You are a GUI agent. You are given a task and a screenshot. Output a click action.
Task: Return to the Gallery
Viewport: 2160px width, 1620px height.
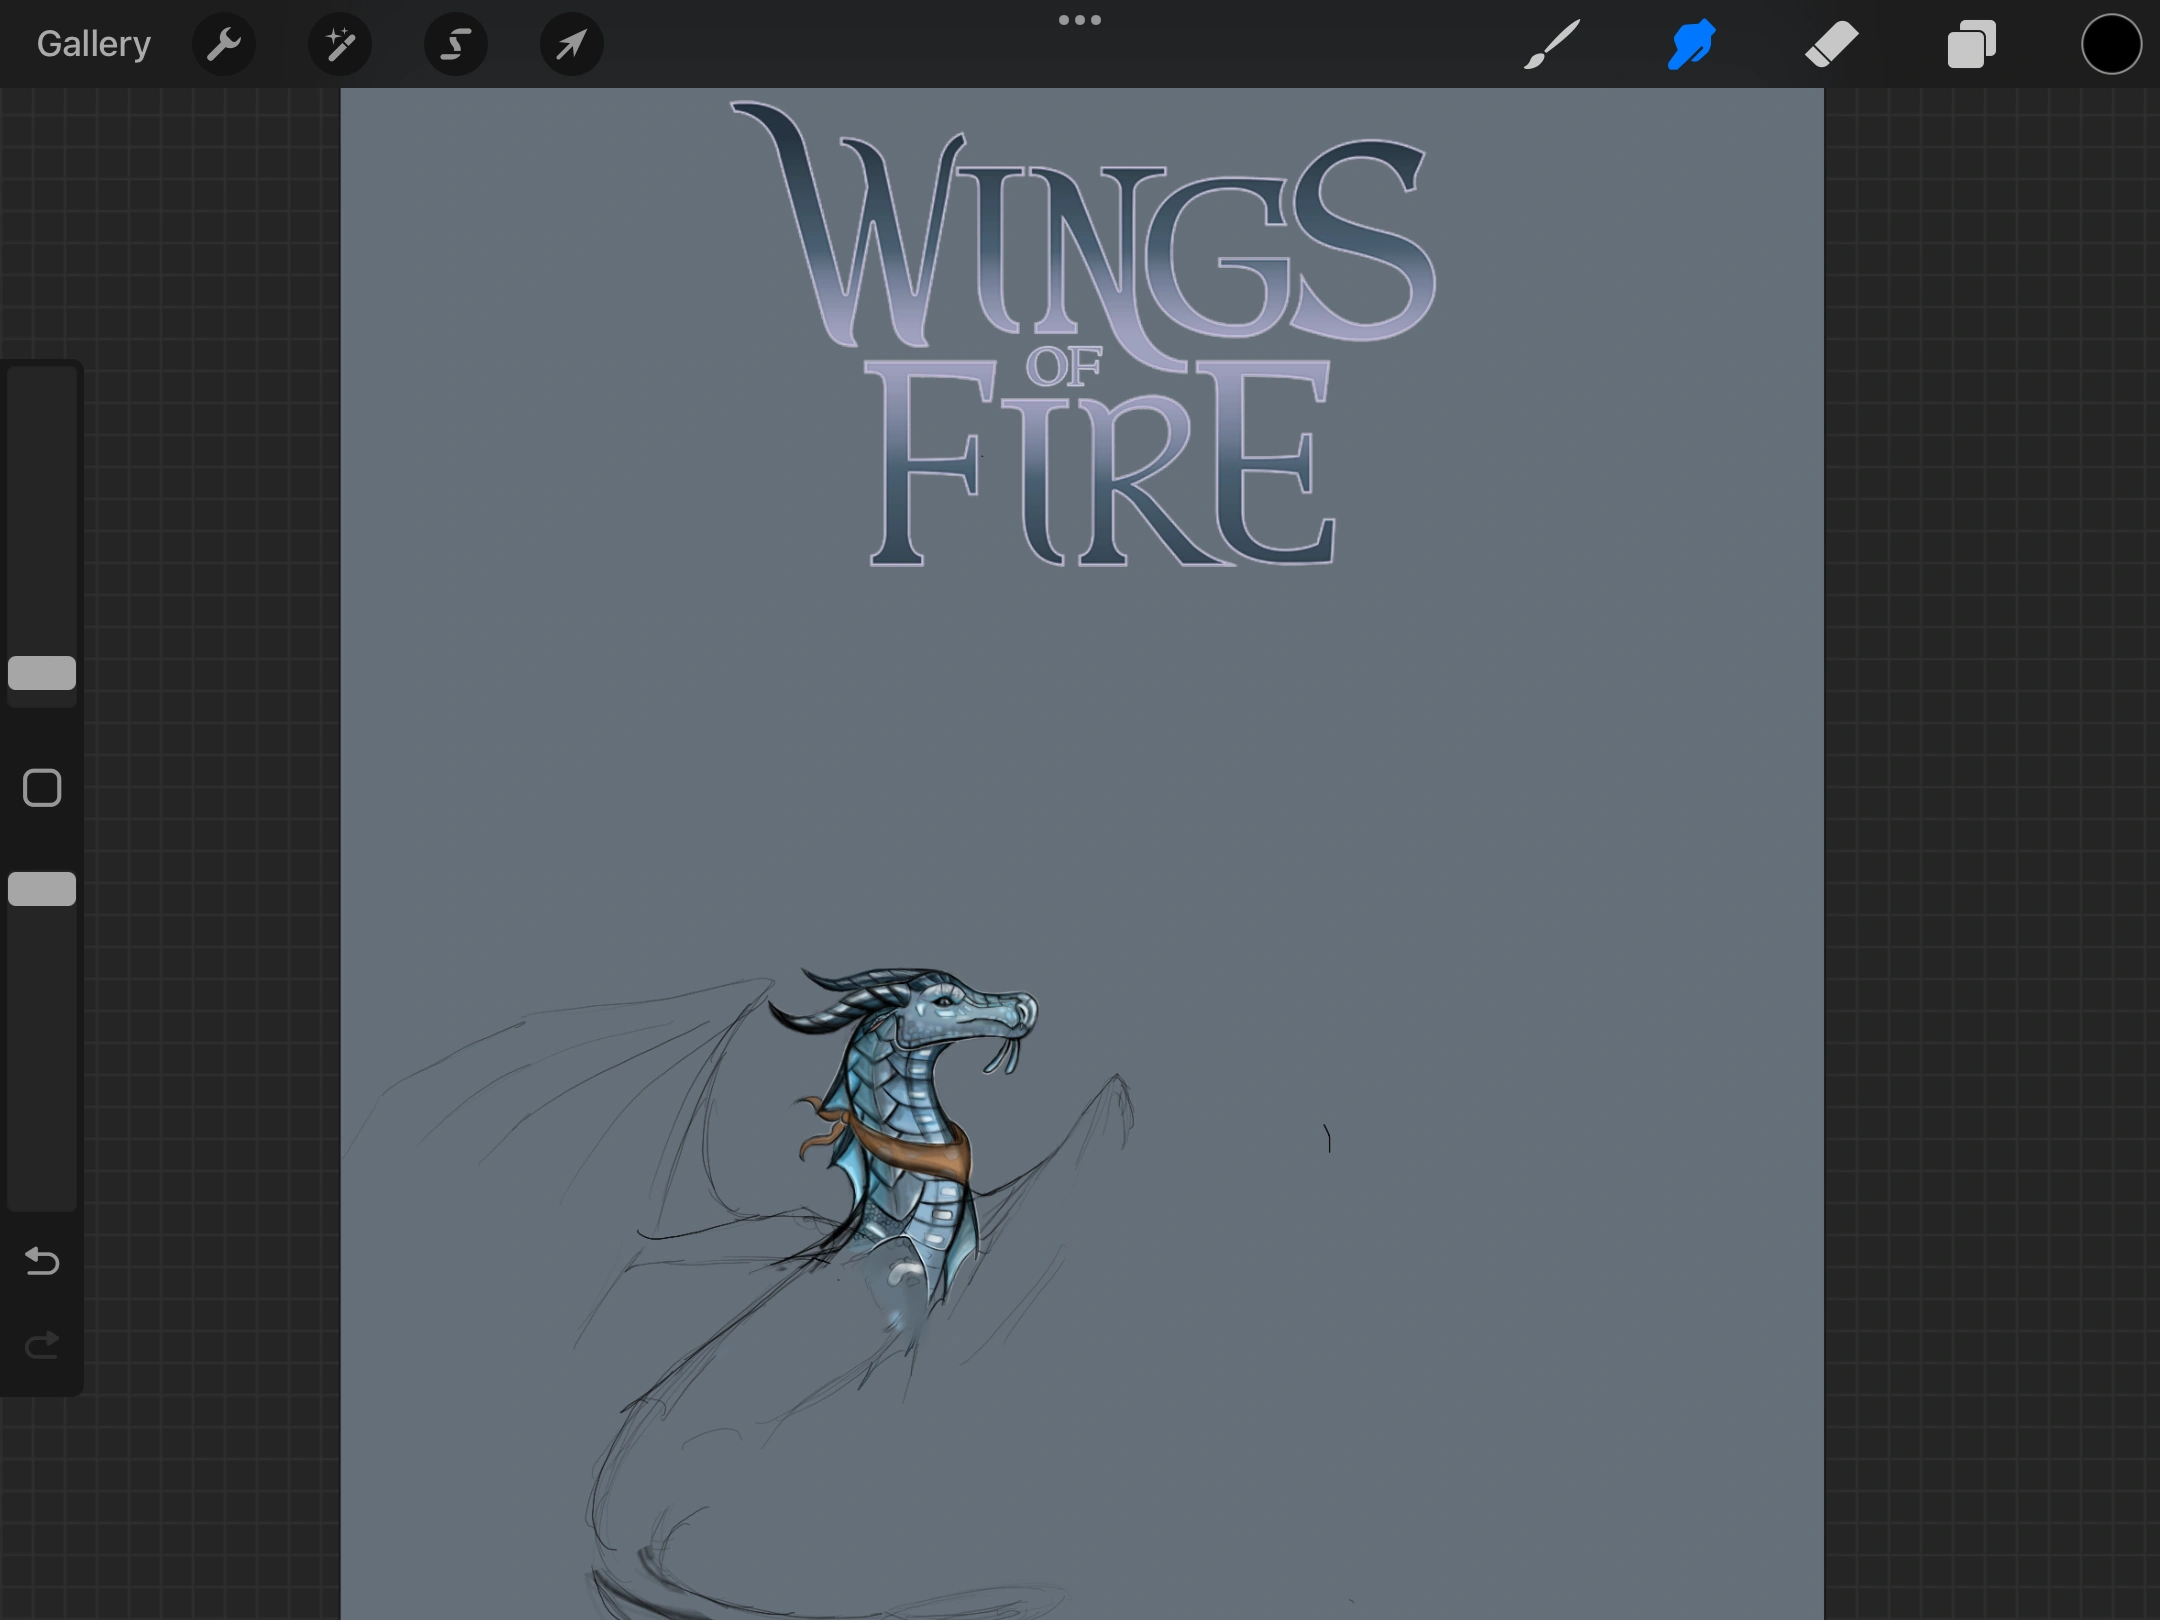92,43
